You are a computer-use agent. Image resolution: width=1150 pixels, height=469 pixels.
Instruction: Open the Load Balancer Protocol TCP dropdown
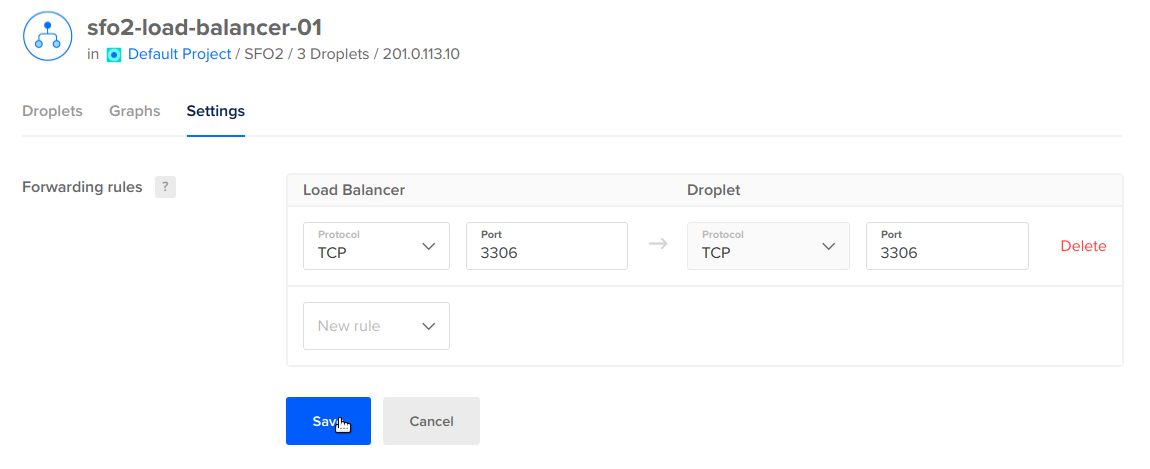[376, 246]
